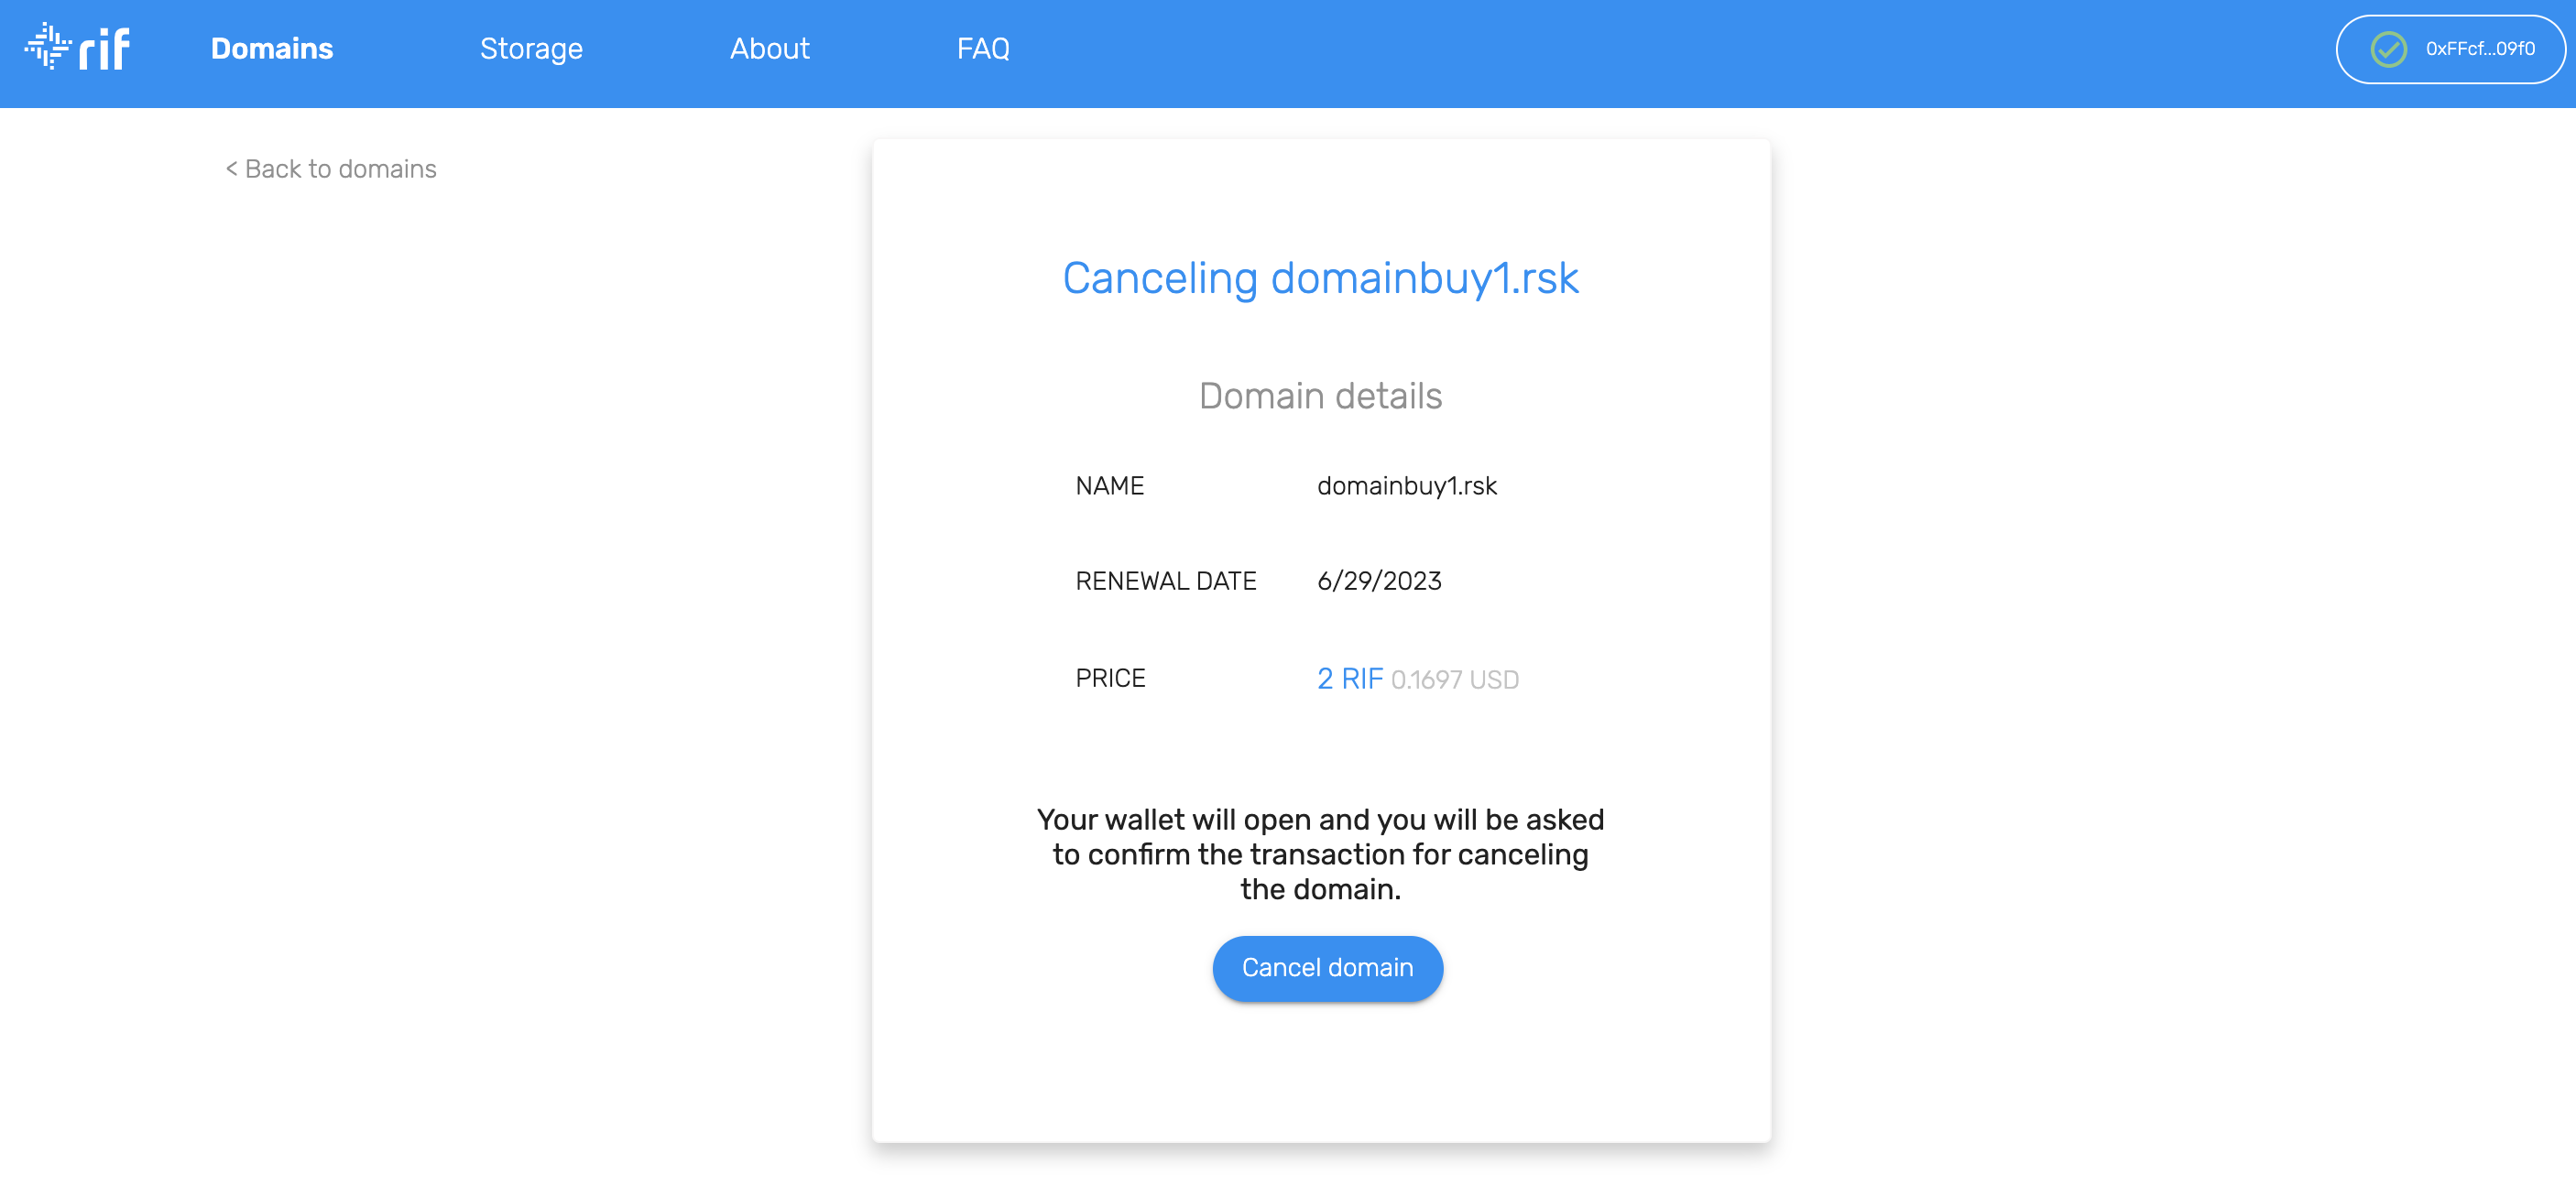The width and height of the screenshot is (2576, 1196).
Task: Click the RIF platform logo symbol
Action: point(49,48)
